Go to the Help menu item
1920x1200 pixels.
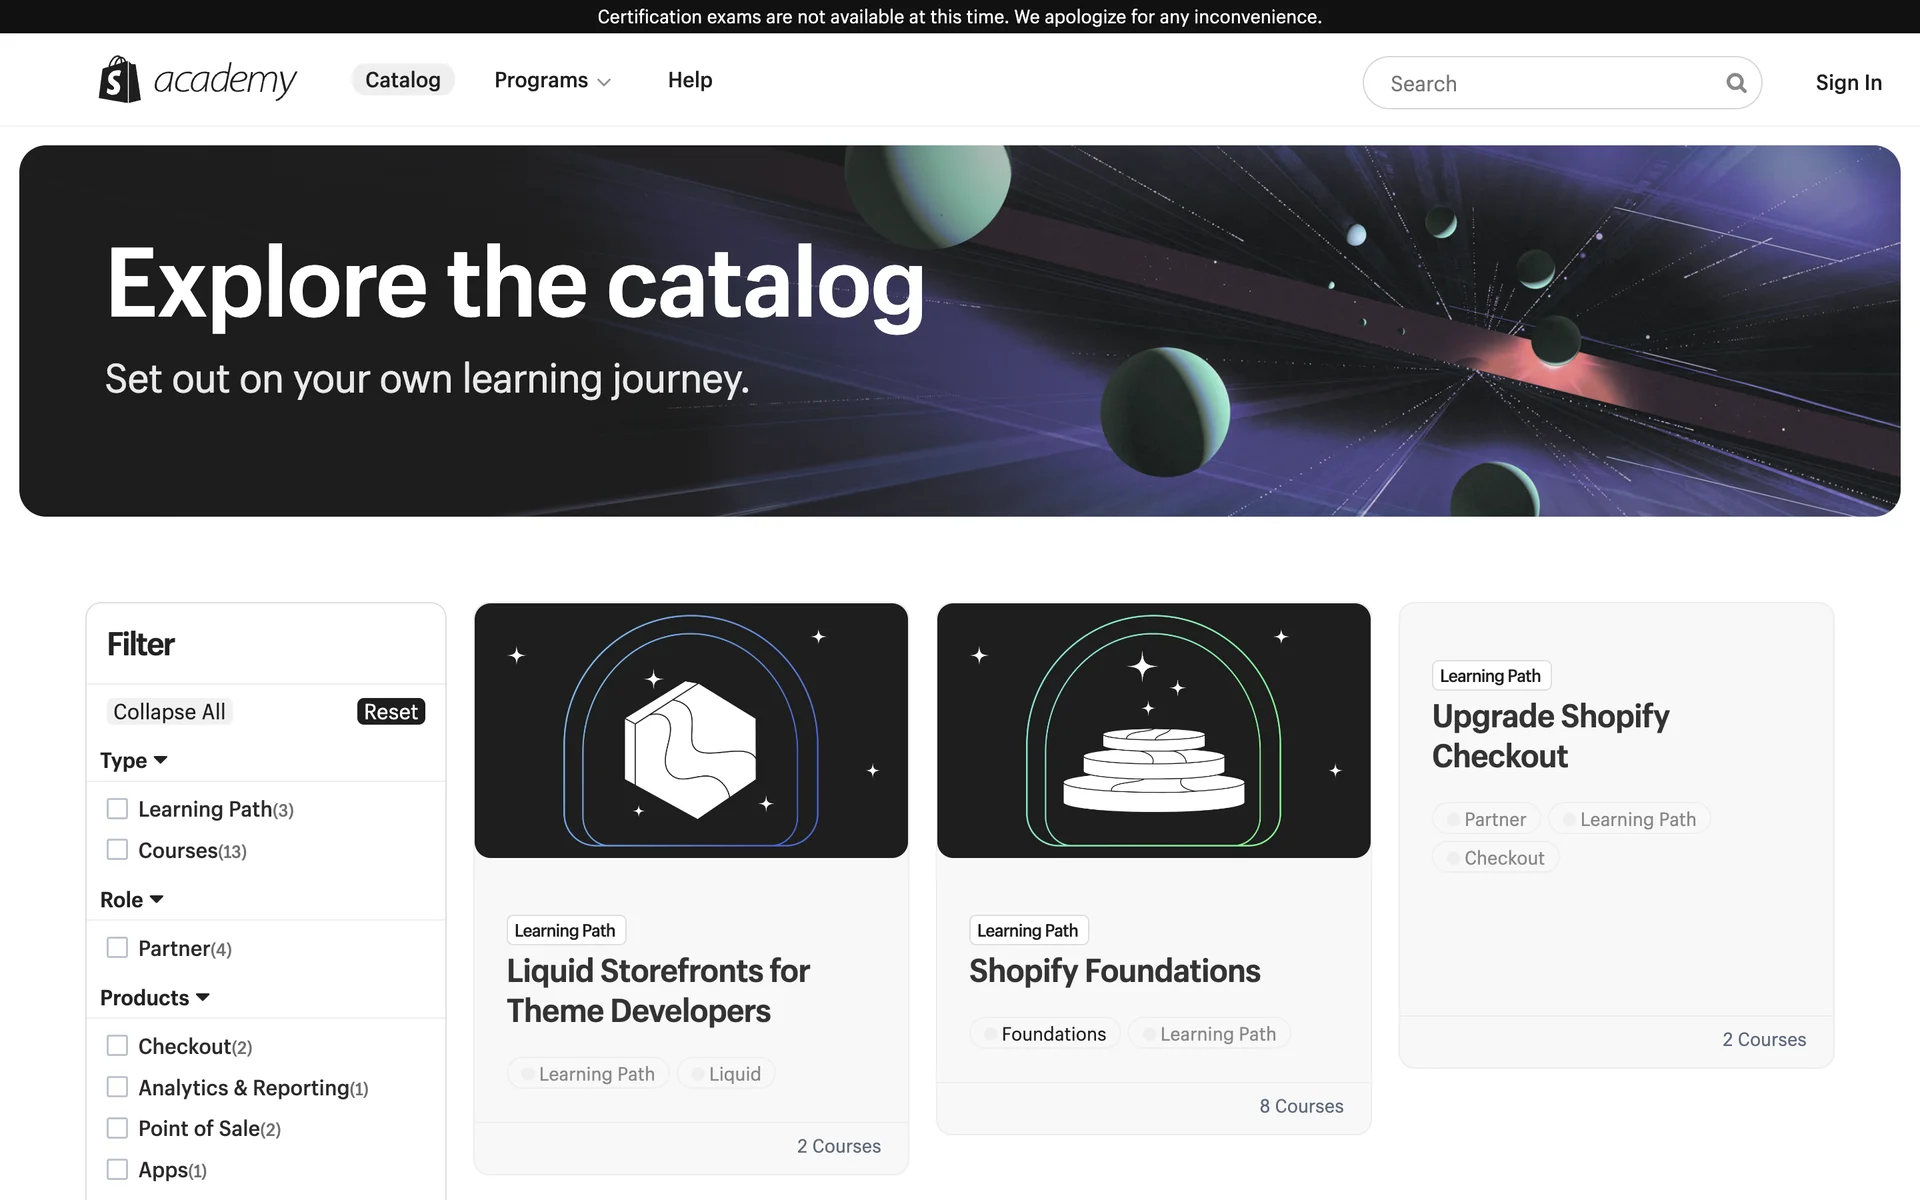click(x=690, y=80)
